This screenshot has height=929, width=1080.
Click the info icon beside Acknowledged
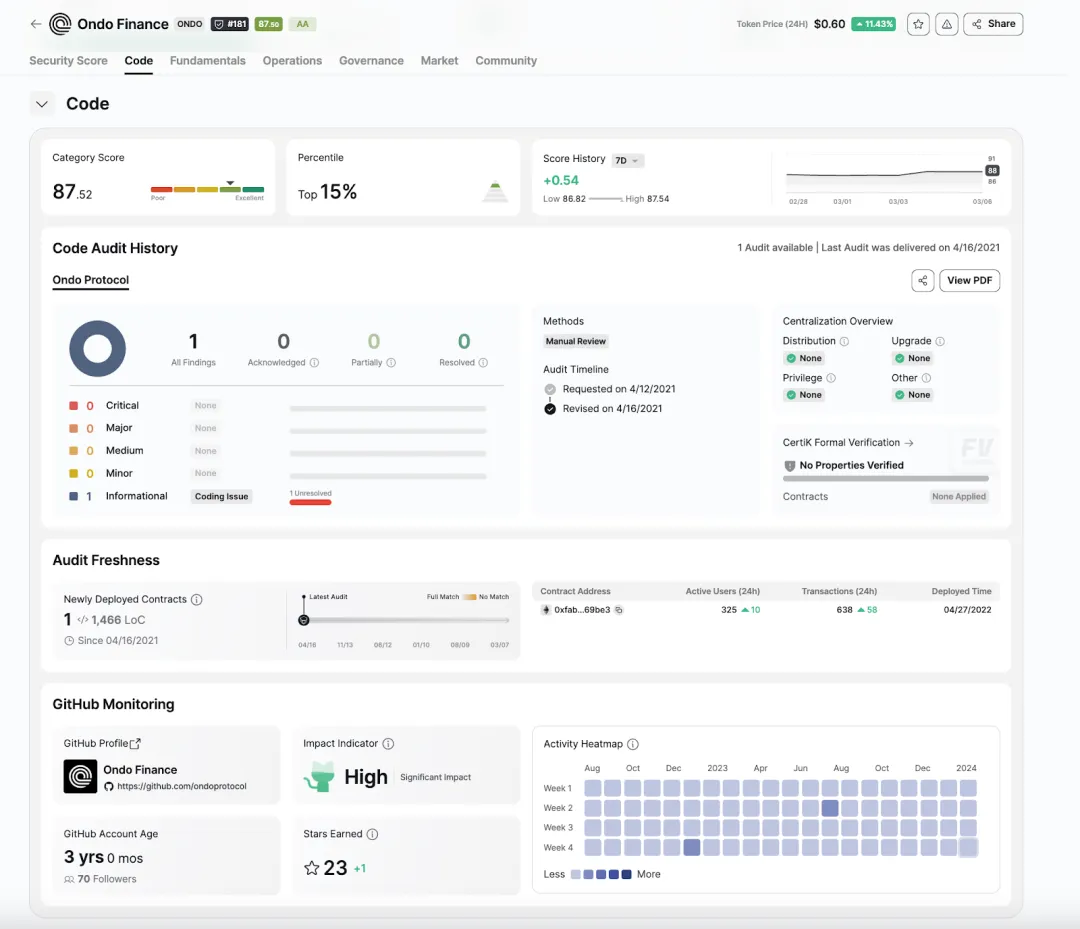point(315,363)
